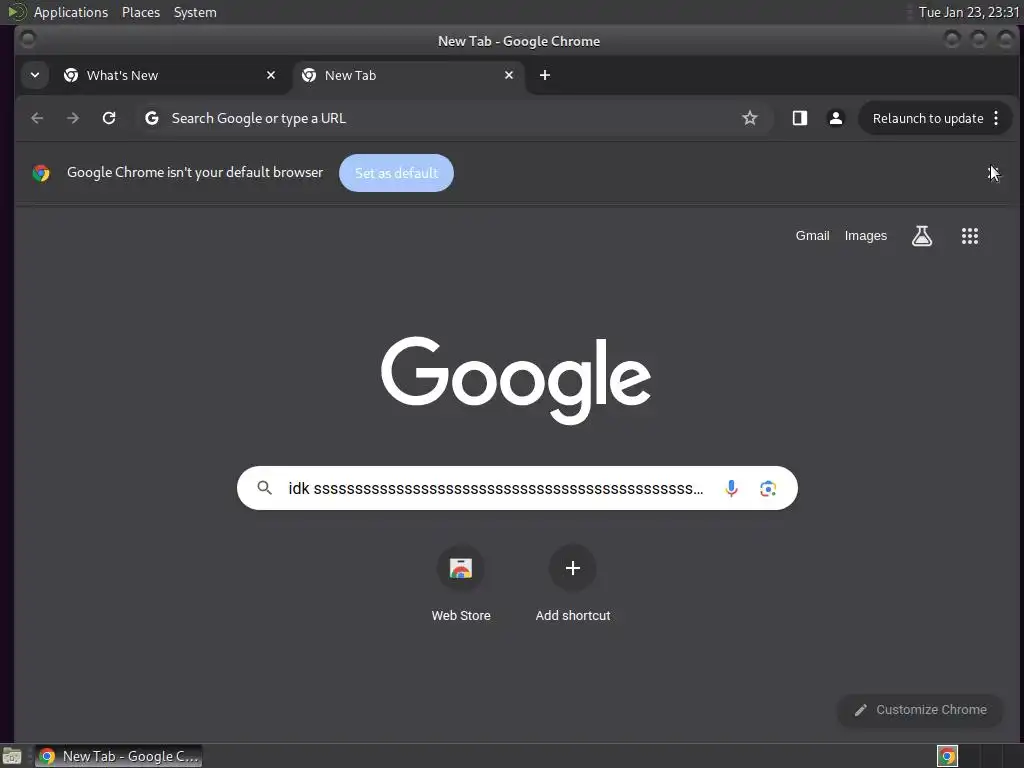Dismiss the default browser notification bar
This screenshot has width=1024, height=768.
pos(993,172)
